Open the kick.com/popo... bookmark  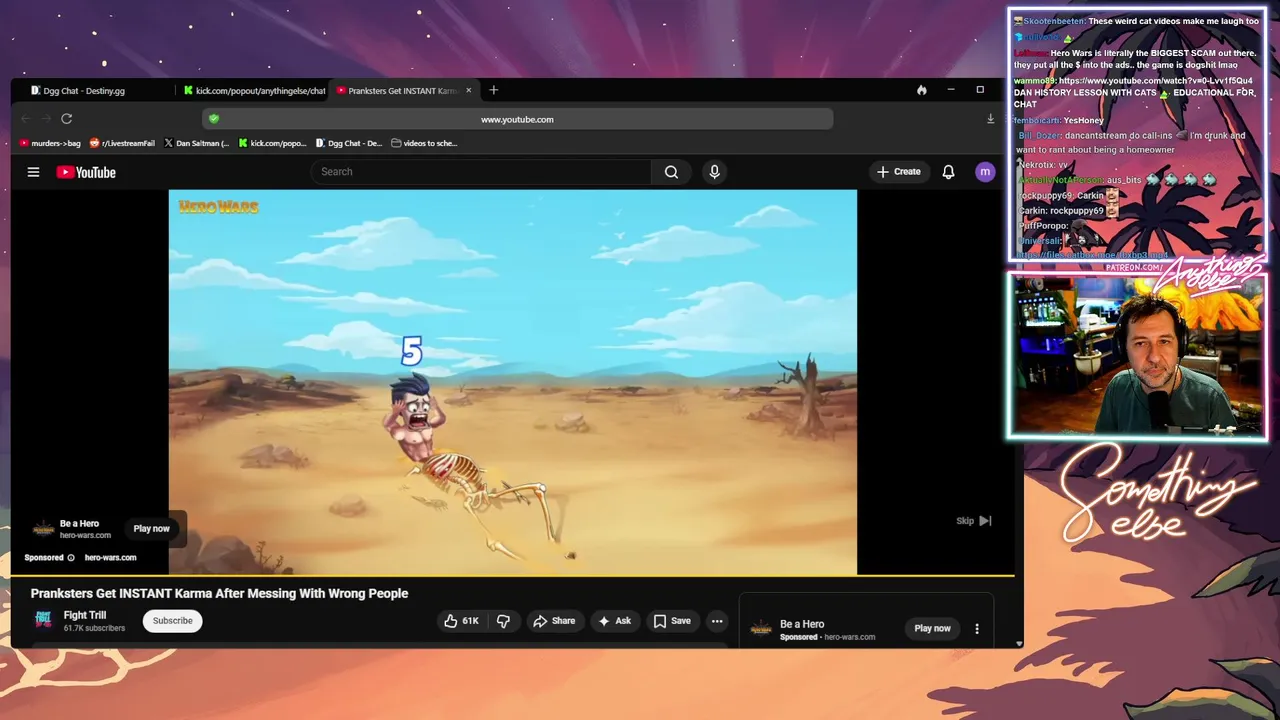point(272,143)
